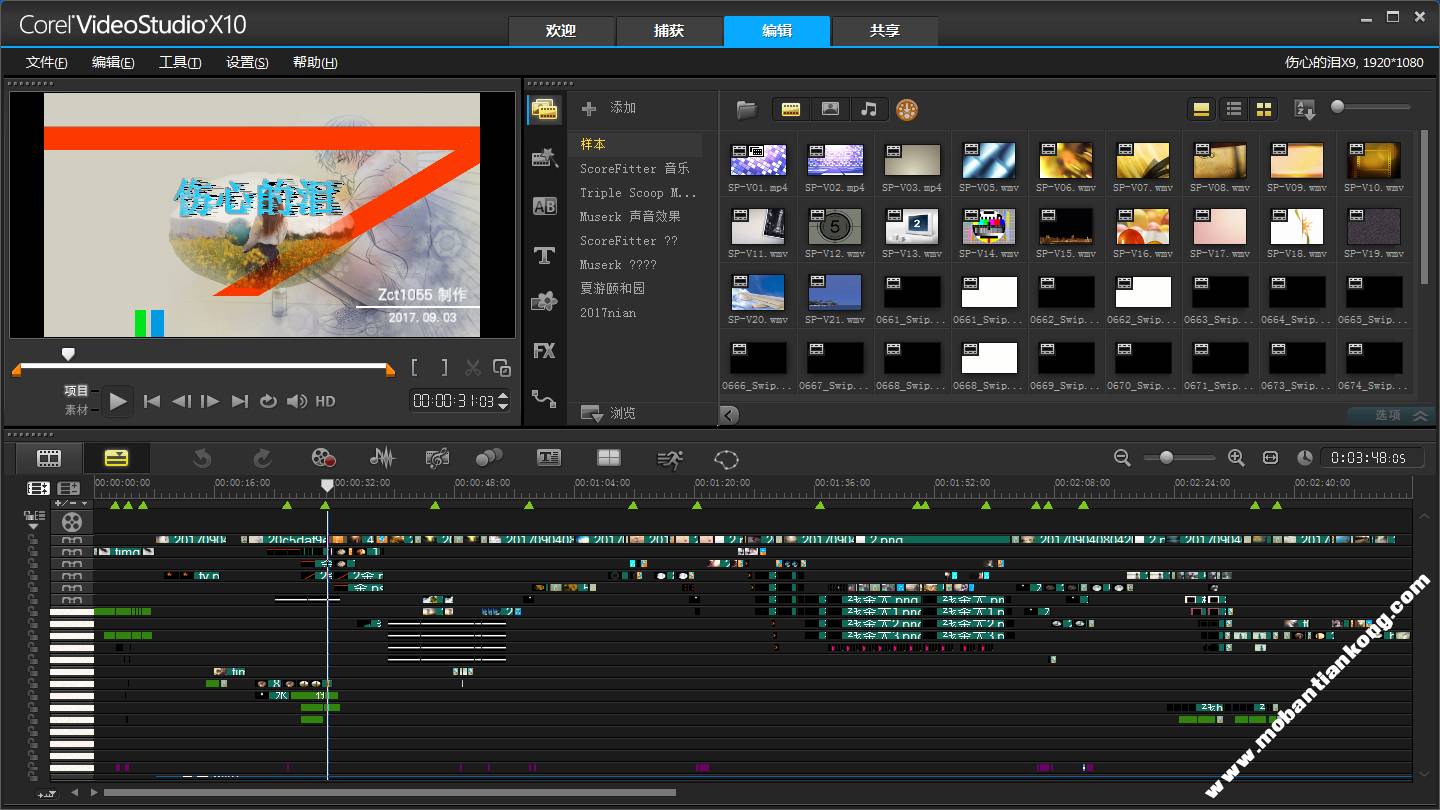Open the Multi-Camera Editor
Screen dimensions: 1440x810
click(x=609, y=458)
